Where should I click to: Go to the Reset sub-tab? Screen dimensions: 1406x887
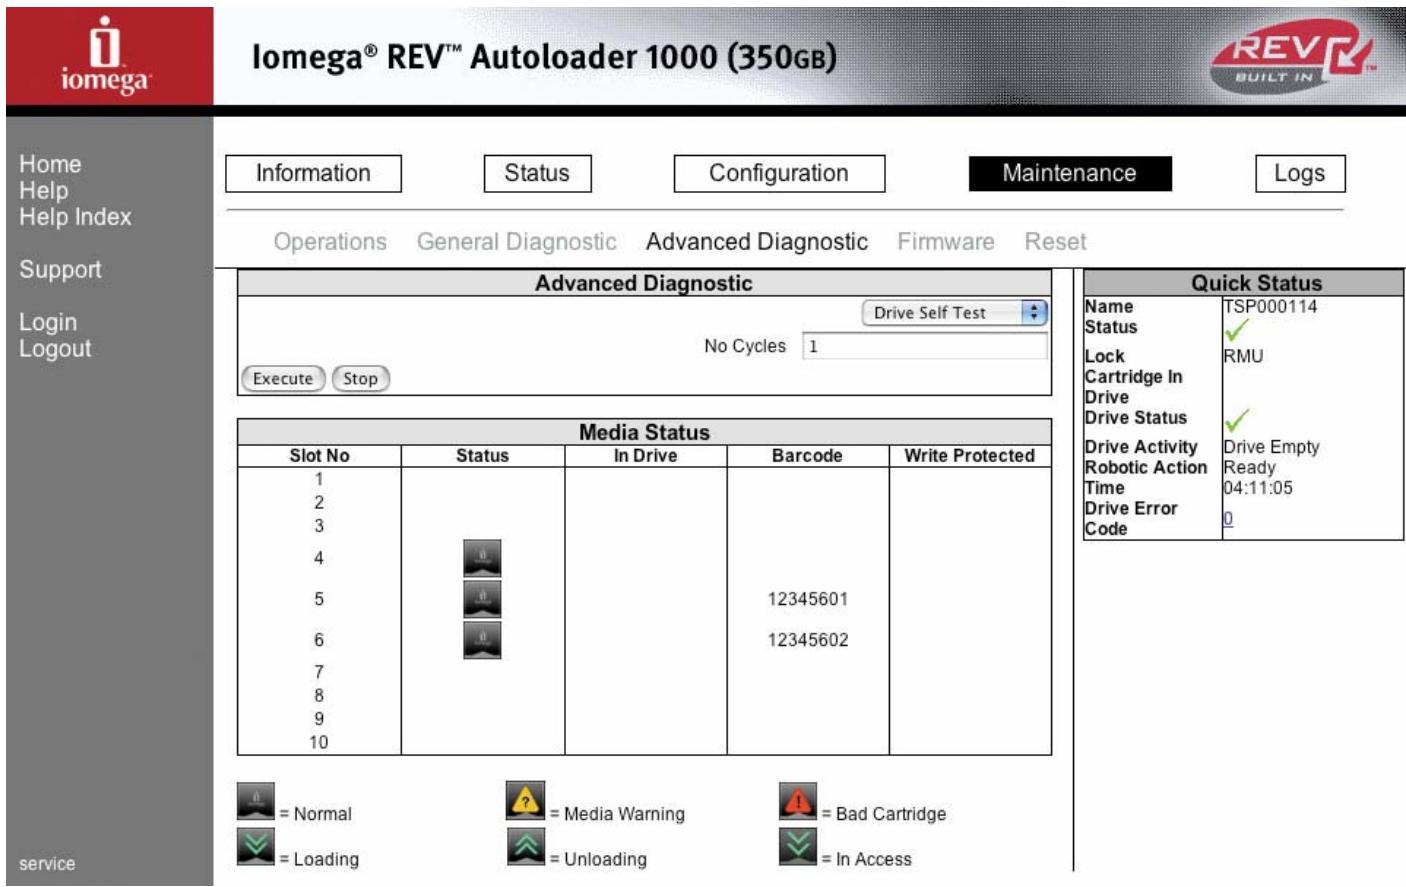tap(1055, 242)
